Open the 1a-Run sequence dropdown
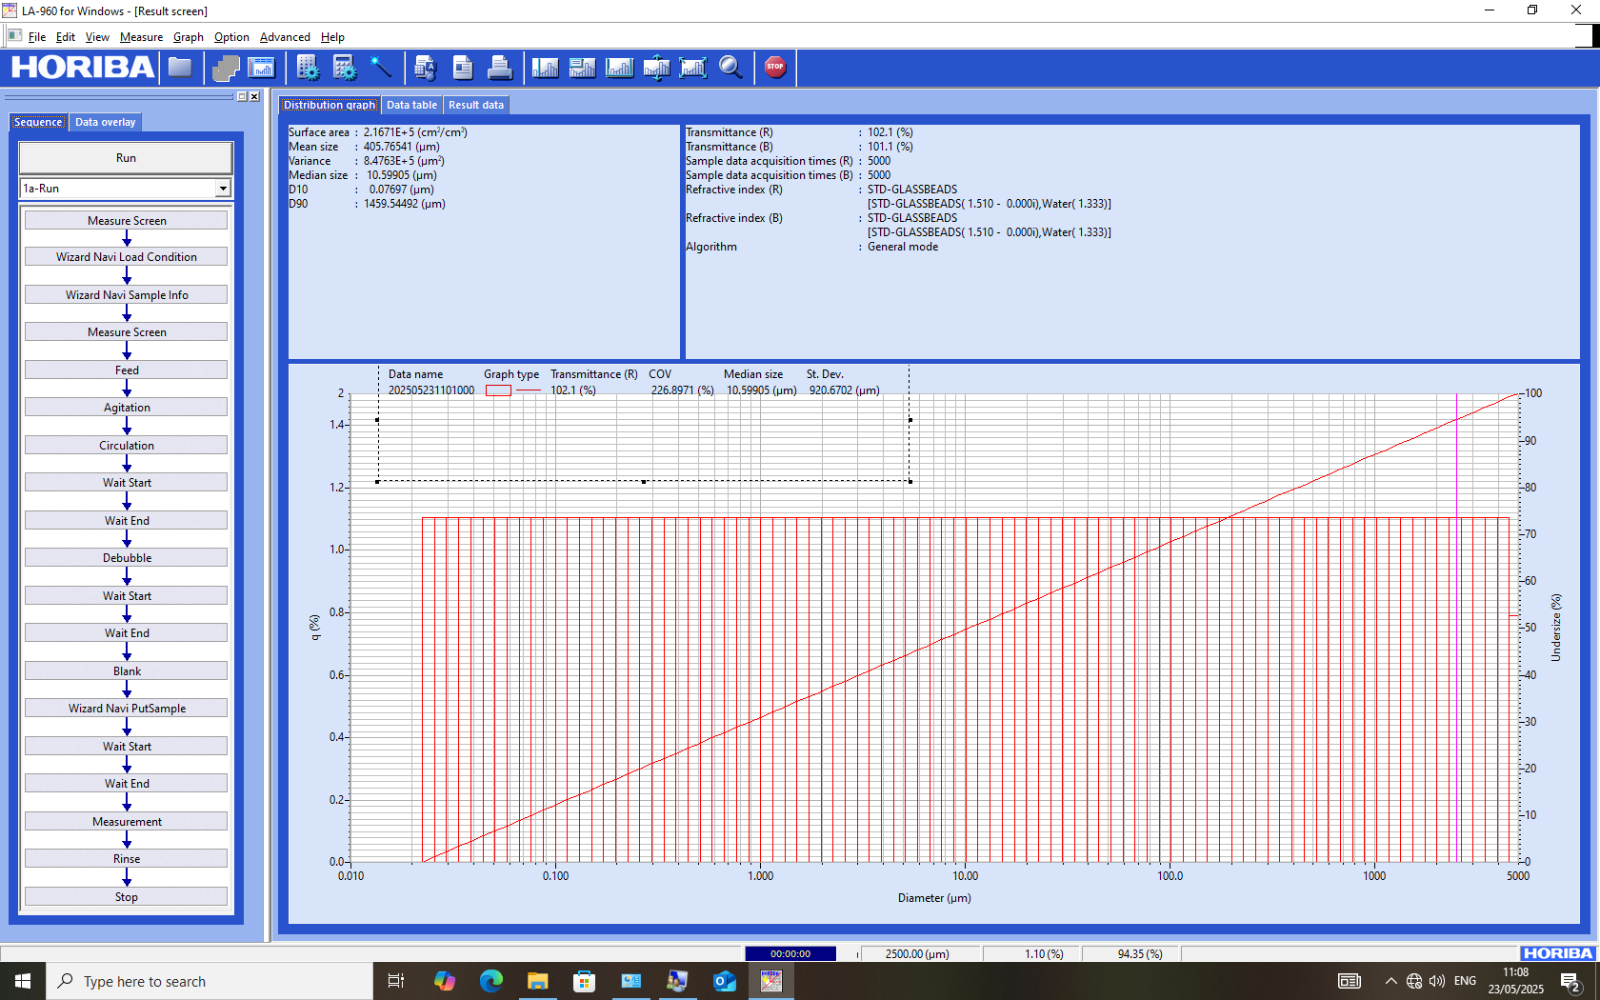The height and width of the screenshot is (1000, 1600). (x=224, y=188)
